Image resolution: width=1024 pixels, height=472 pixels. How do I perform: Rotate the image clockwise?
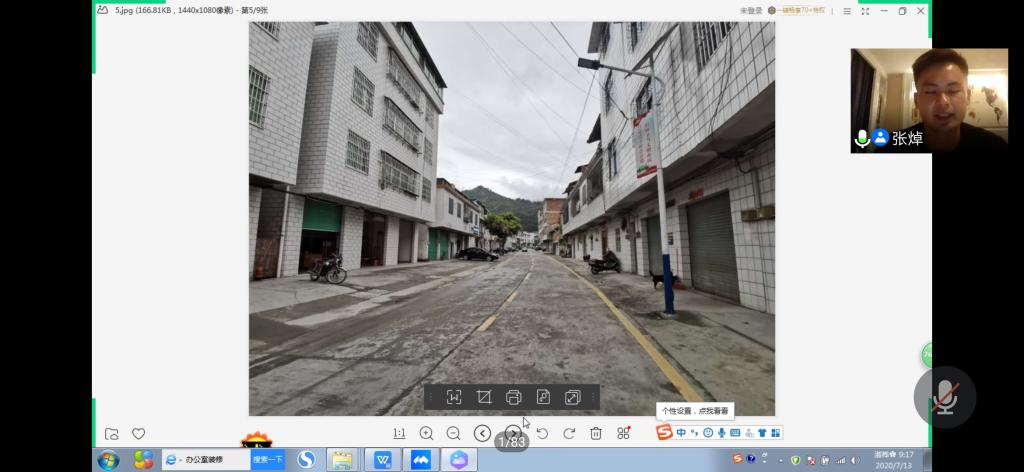tap(569, 433)
